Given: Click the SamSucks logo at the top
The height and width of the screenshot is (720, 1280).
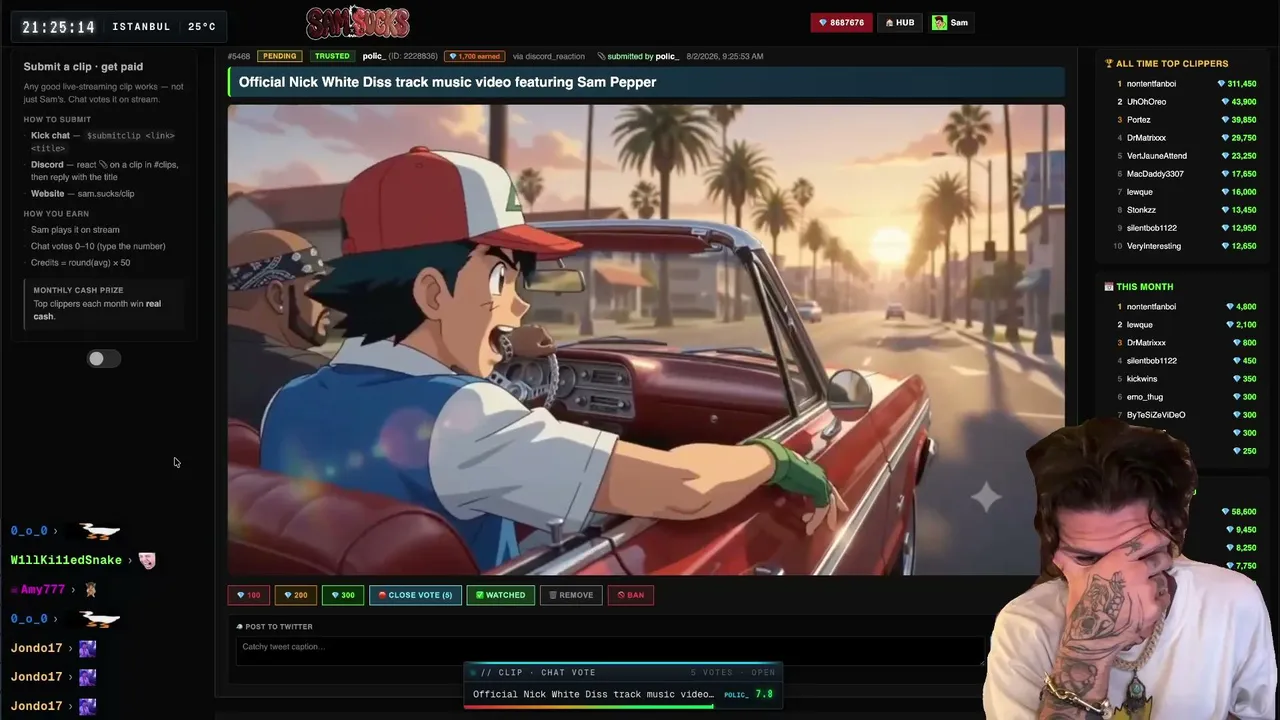Looking at the screenshot, I should [358, 22].
